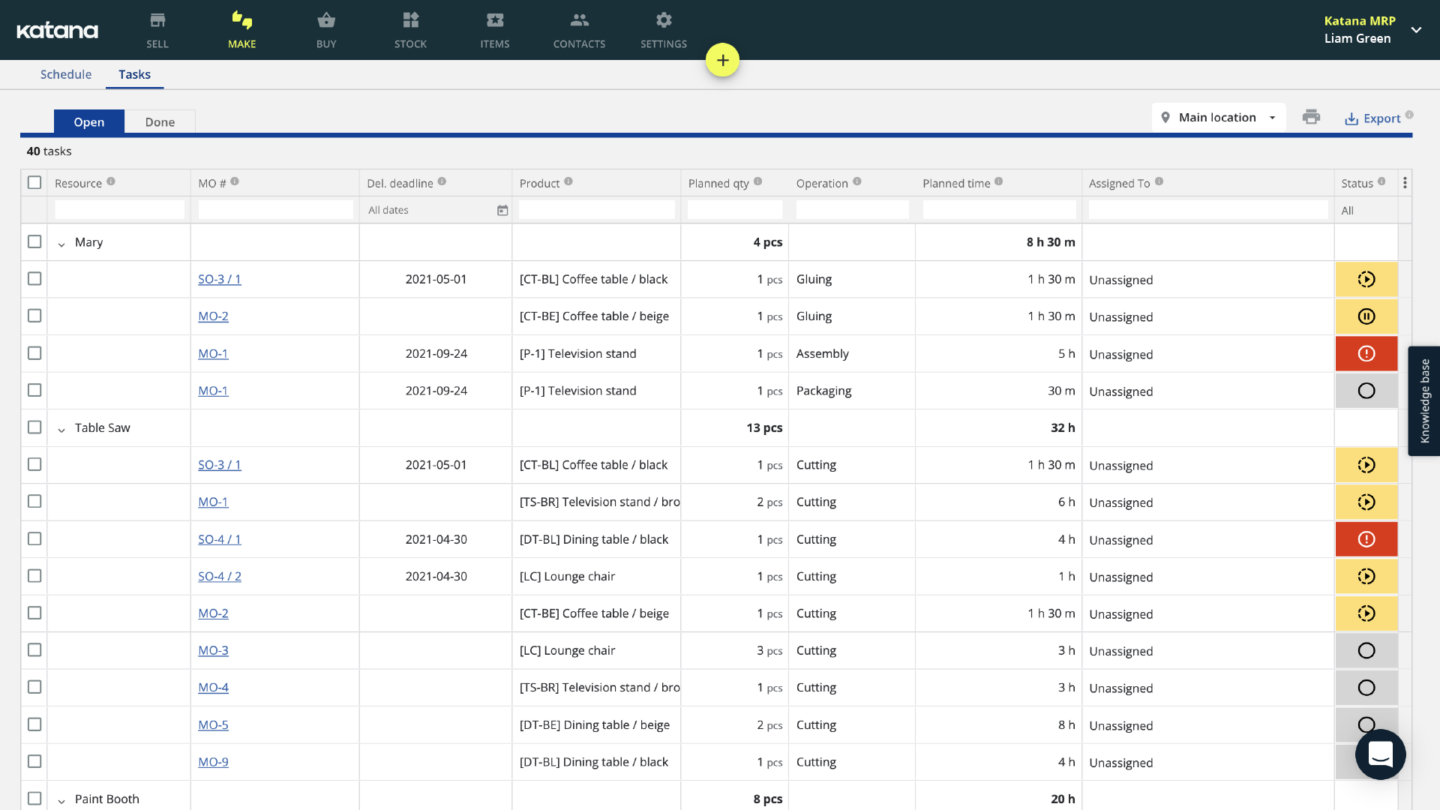Check the Mary resource group checkbox
The image size is (1440, 810).
(35, 242)
